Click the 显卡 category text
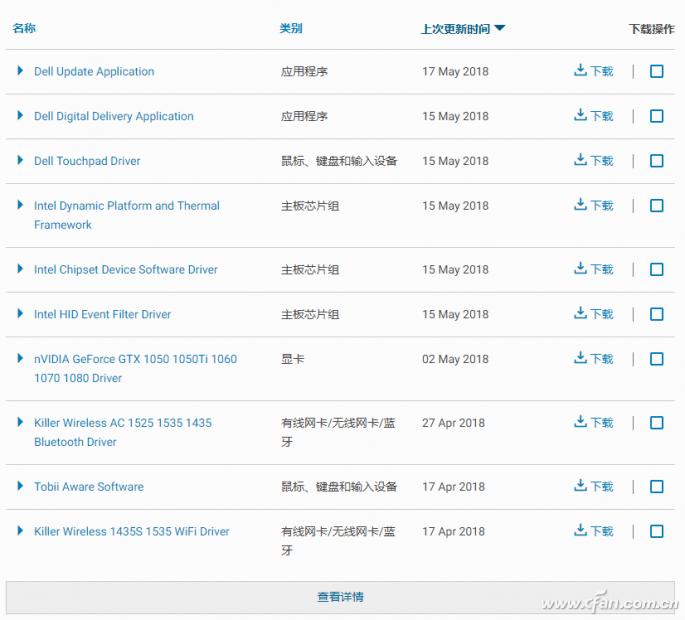This screenshot has height=620, width=685. pos(292,359)
